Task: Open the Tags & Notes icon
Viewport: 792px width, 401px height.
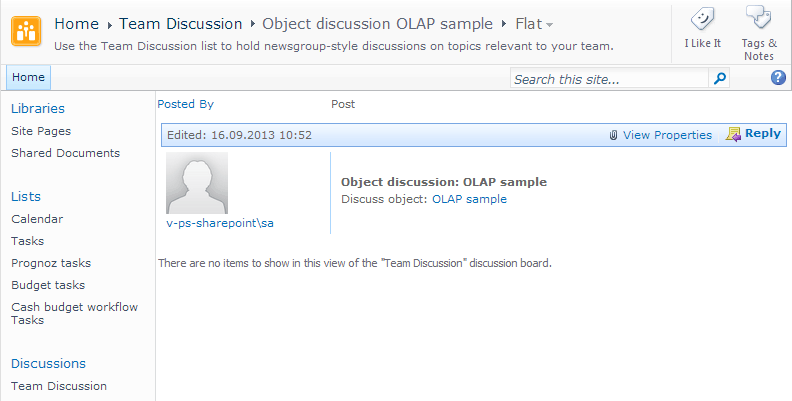Action: click(759, 18)
